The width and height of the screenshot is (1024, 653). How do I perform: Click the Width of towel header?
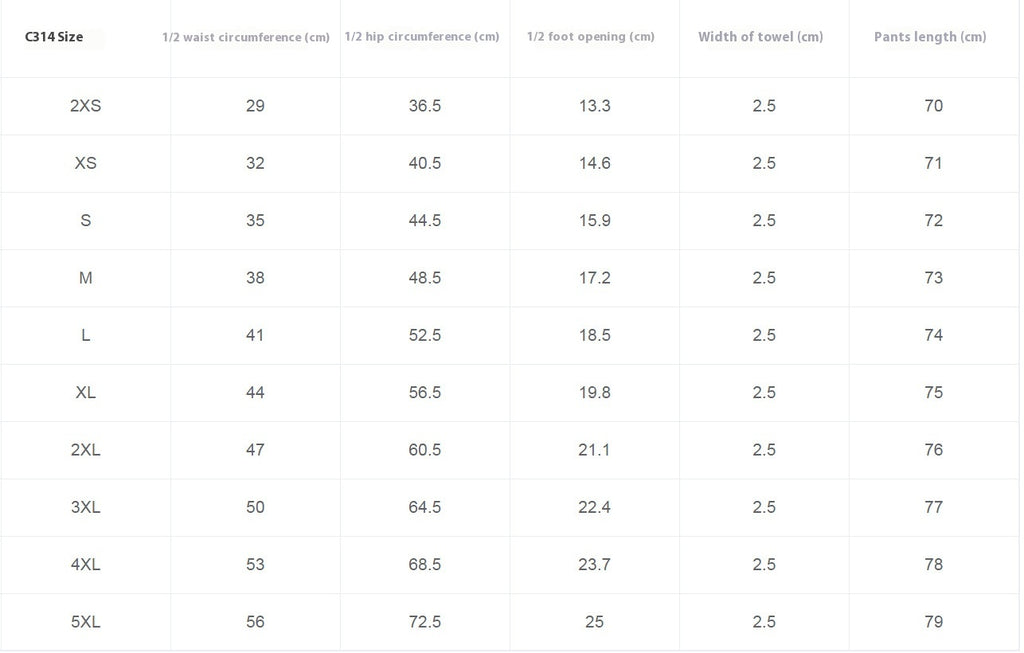pyautogui.click(x=761, y=37)
